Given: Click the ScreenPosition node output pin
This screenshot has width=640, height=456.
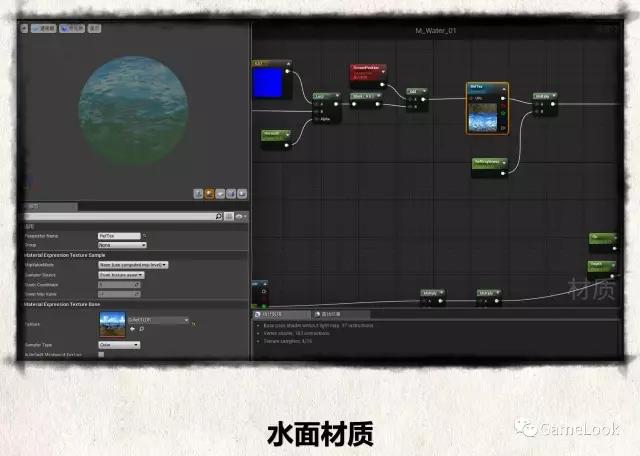Looking at the screenshot, I should coord(382,85).
